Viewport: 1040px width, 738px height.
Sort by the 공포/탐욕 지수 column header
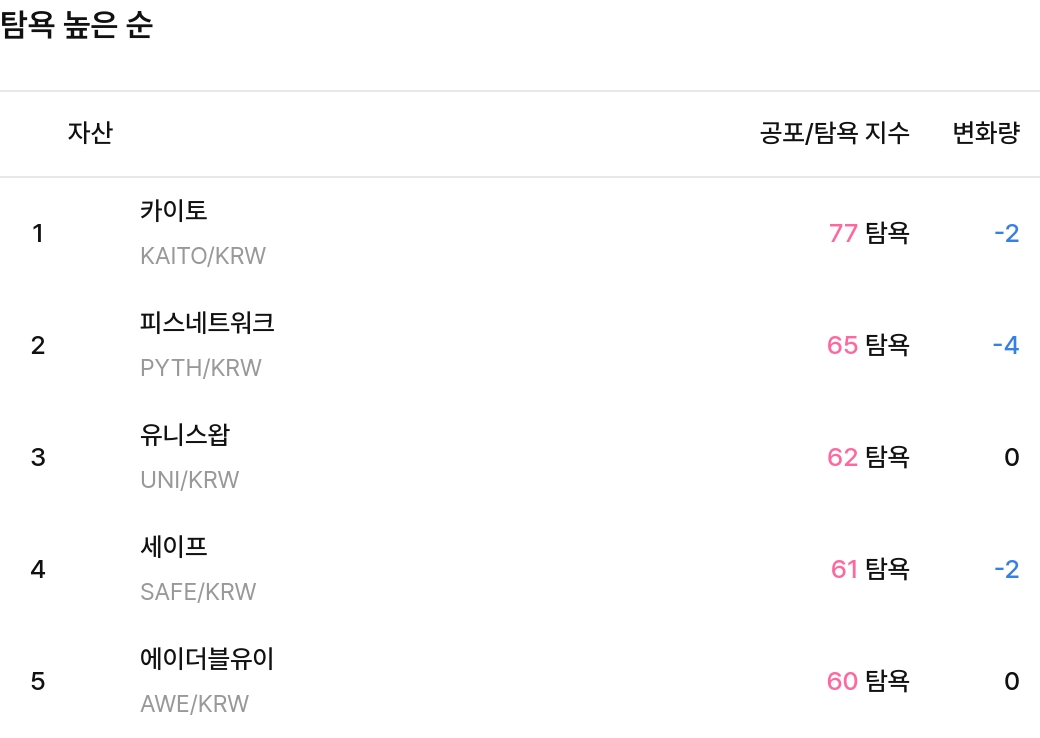point(834,133)
